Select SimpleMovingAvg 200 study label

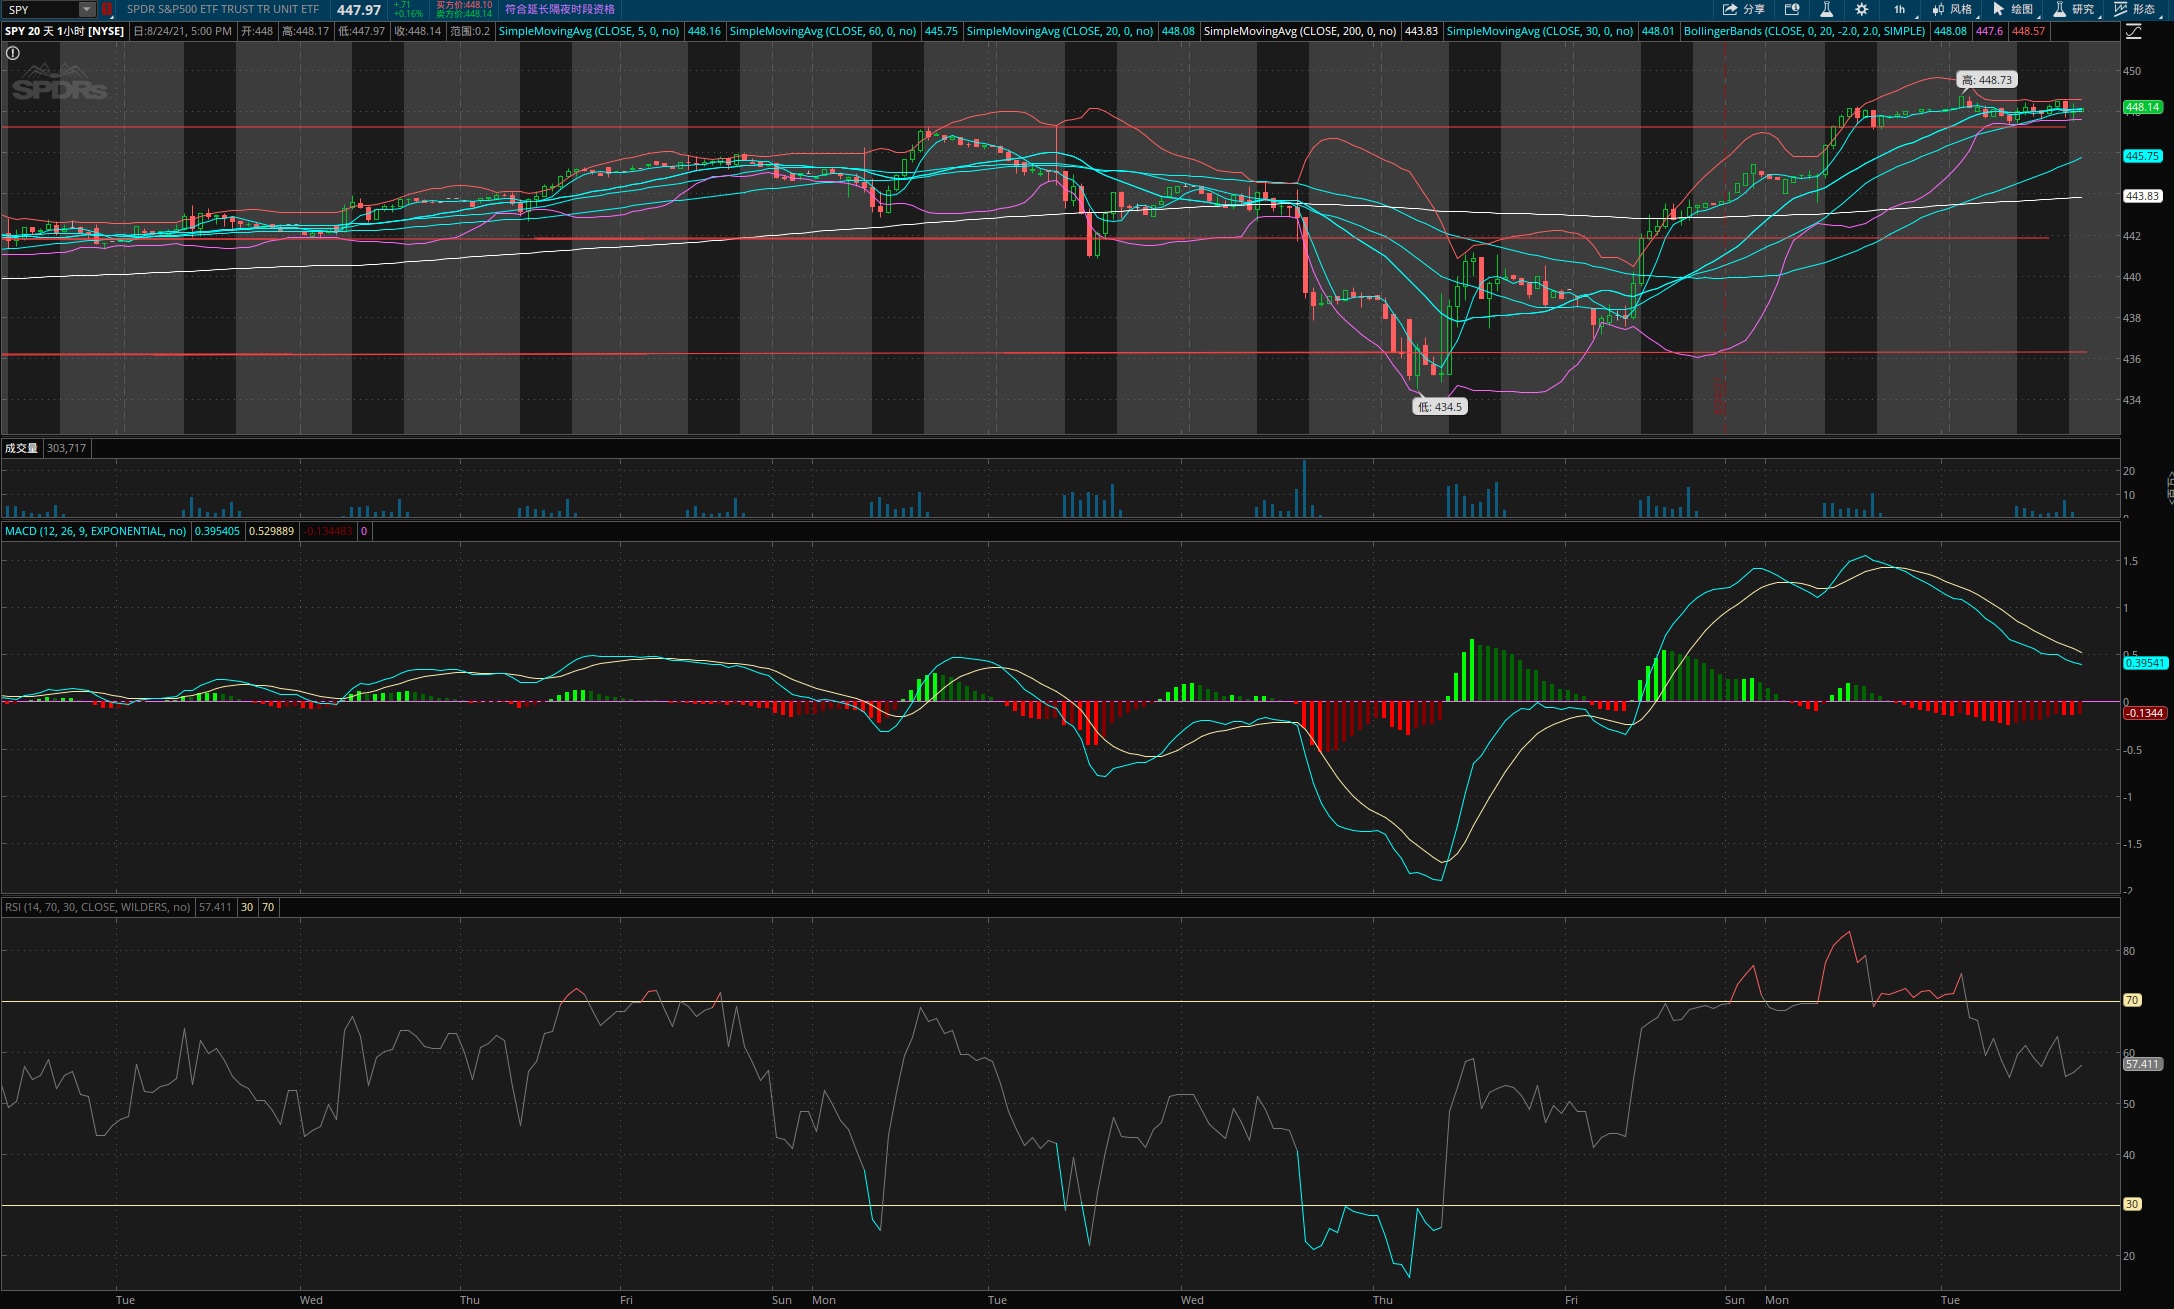pos(1299,31)
